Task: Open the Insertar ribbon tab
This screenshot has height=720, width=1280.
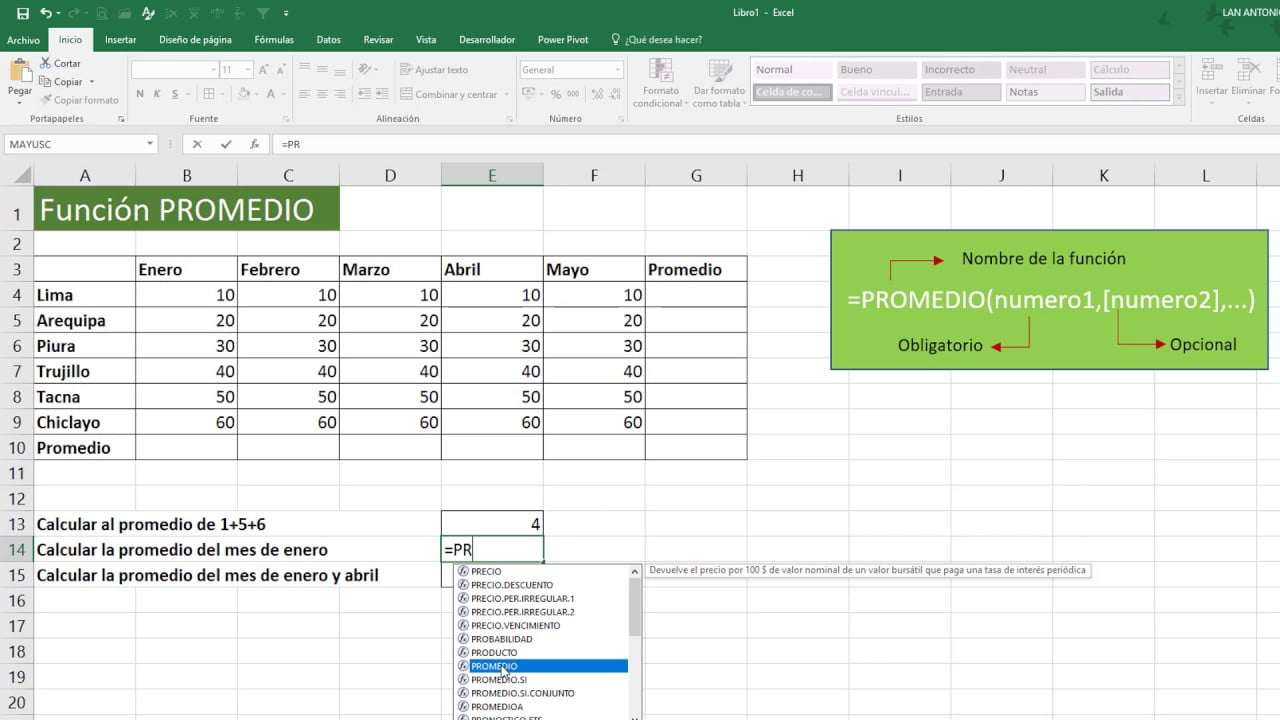Action: [120, 40]
